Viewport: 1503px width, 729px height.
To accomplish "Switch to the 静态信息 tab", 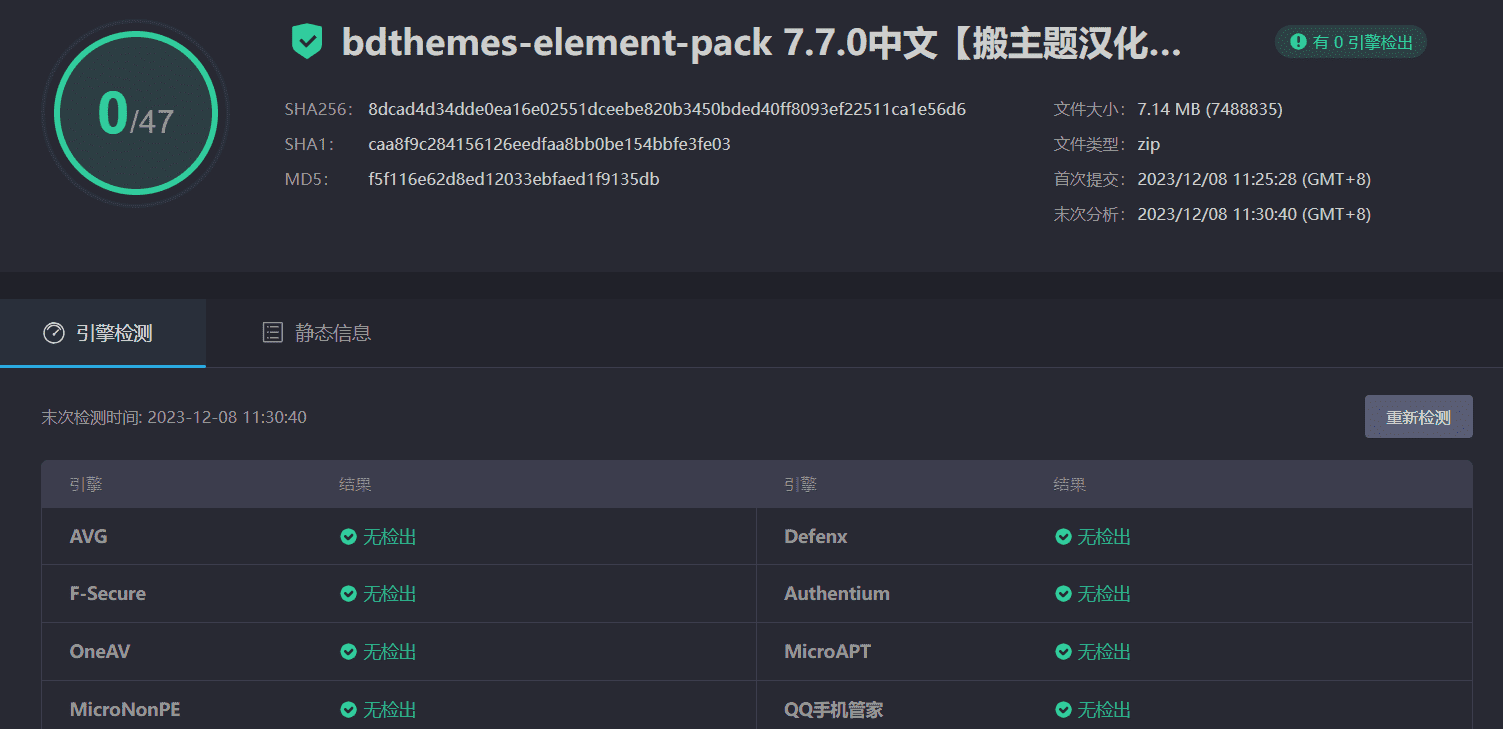I will point(316,333).
